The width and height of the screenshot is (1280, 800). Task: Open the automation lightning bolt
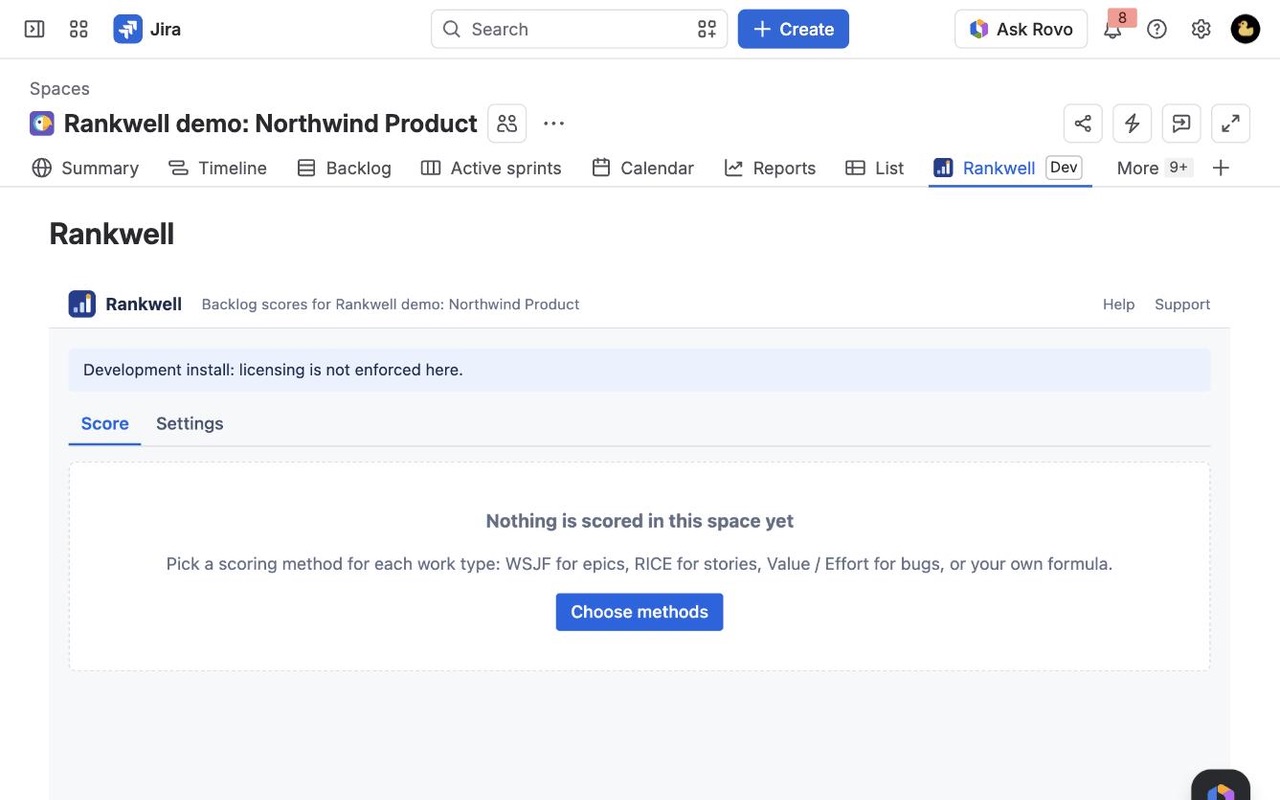[x=1132, y=123]
